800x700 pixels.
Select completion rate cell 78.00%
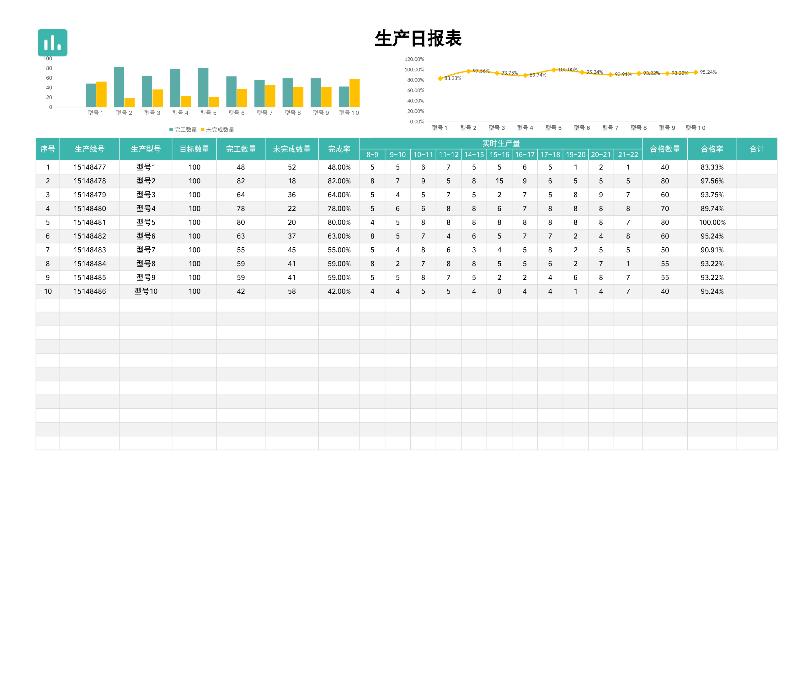(x=339, y=209)
